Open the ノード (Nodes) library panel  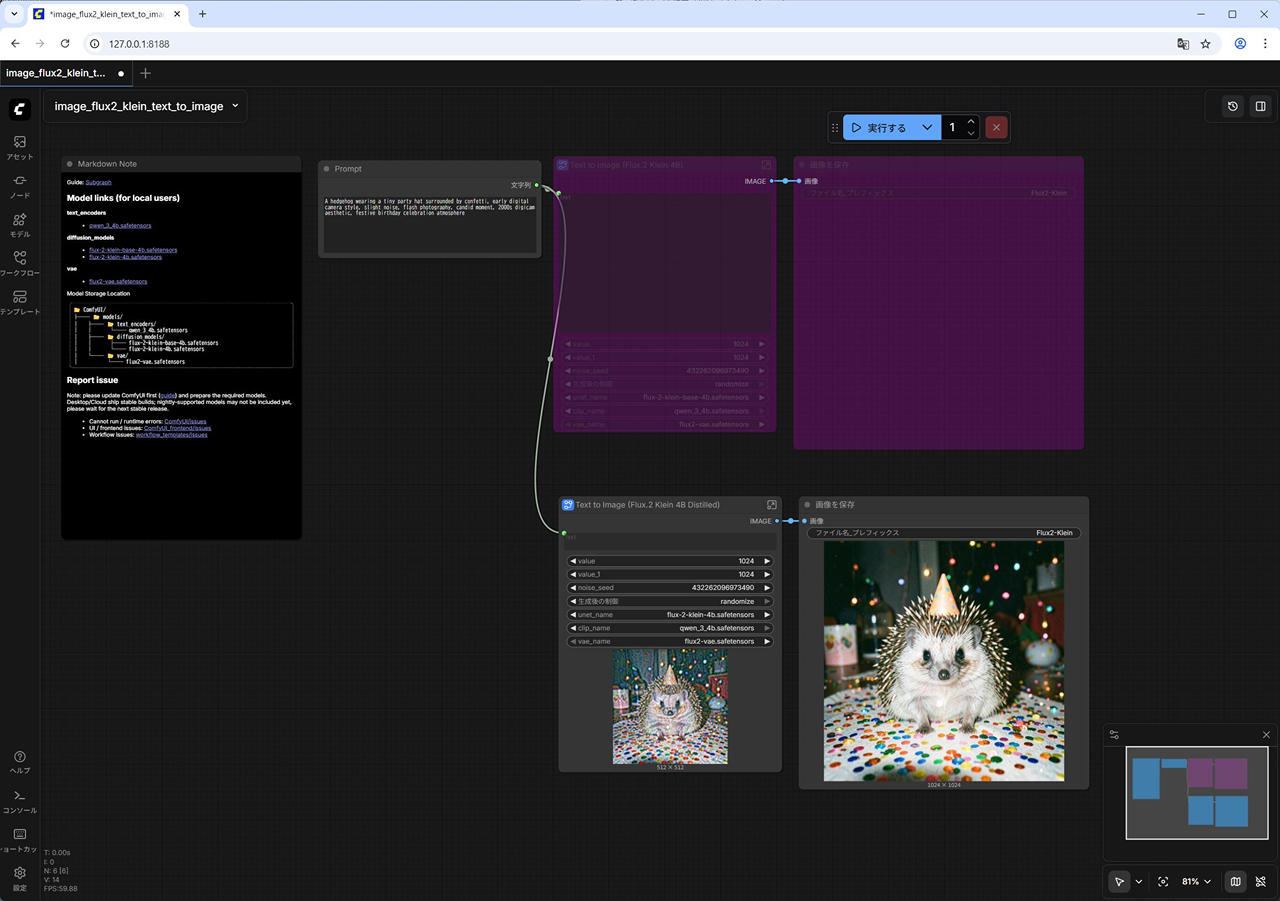click(20, 186)
